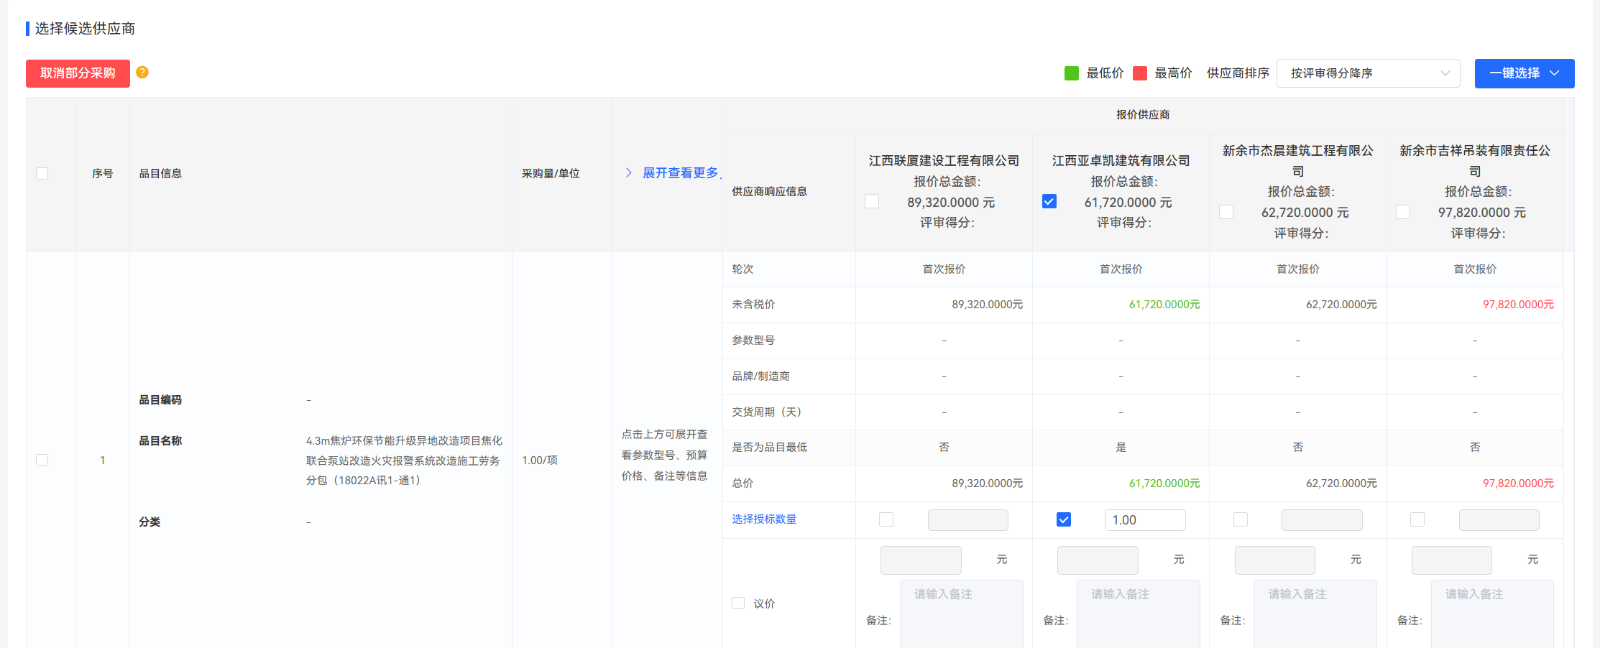The width and height of the screenshot is (1600, 648).
Task: Click 备注 textarea under 新余市杰晨建筑工程有限公司
Action: [x=1316, y=614]
